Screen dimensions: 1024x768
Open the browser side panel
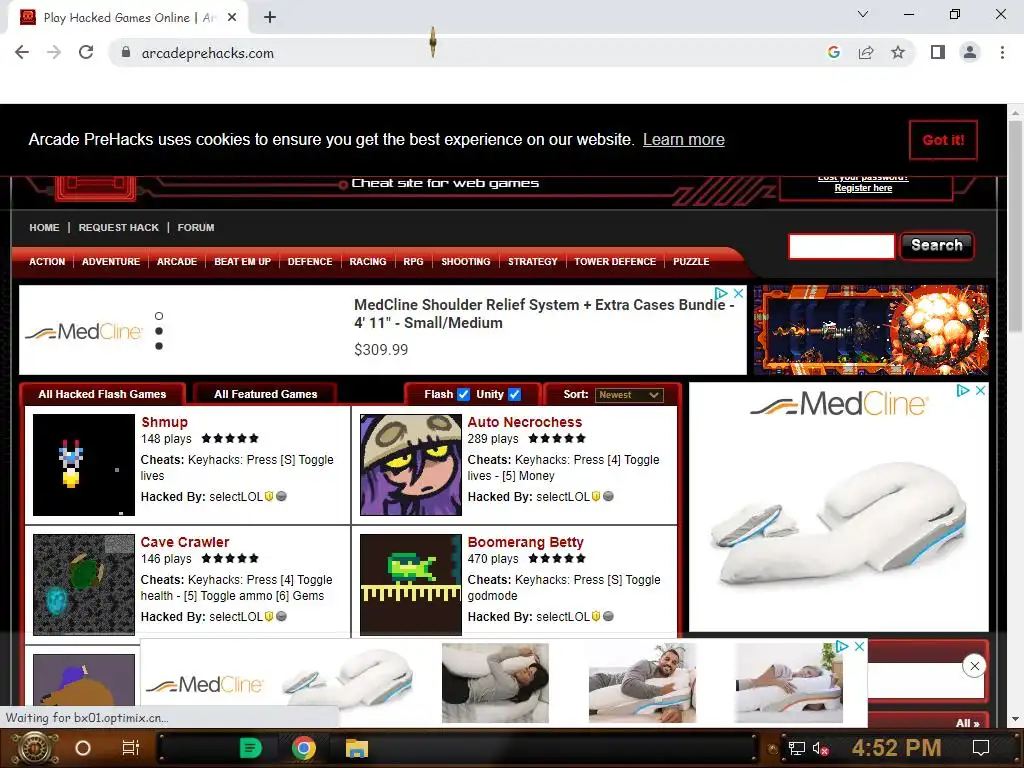(x=938, y=53)
